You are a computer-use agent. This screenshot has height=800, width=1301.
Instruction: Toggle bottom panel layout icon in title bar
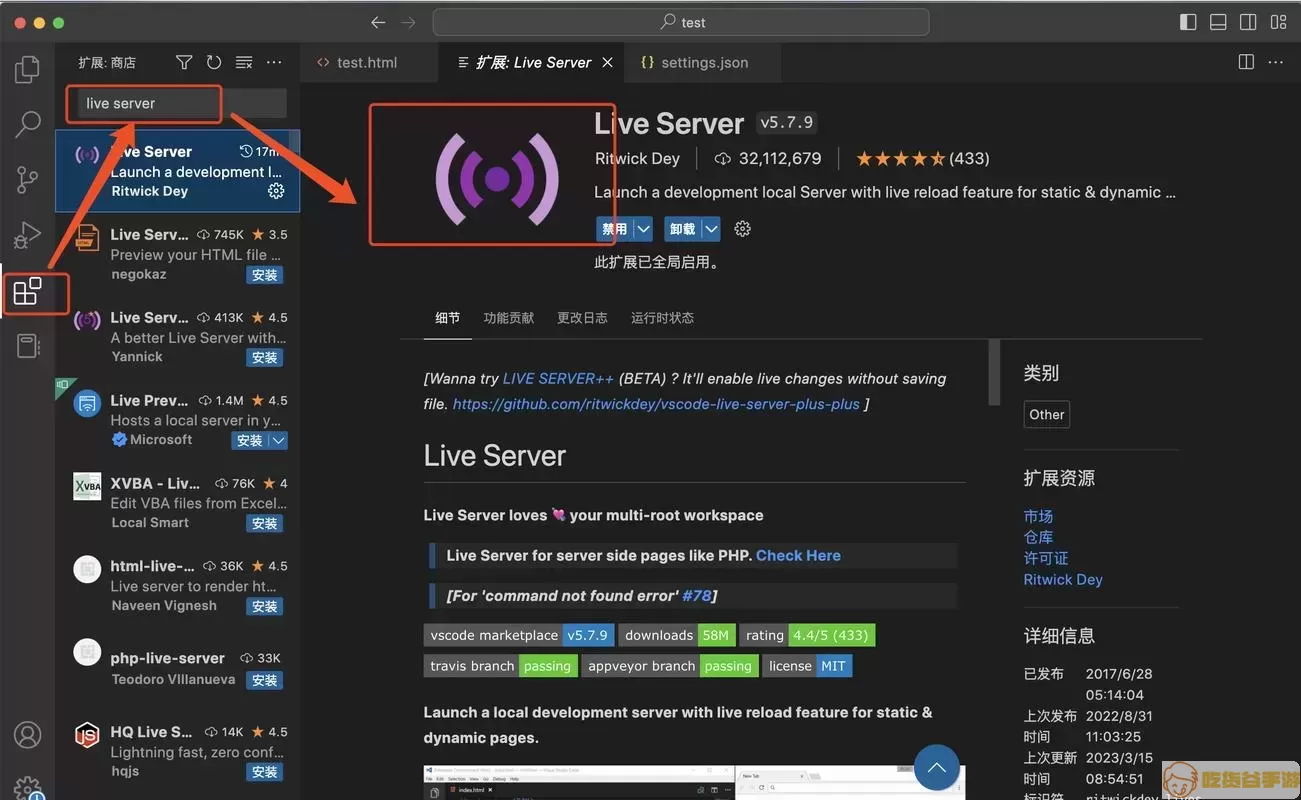1218,22
